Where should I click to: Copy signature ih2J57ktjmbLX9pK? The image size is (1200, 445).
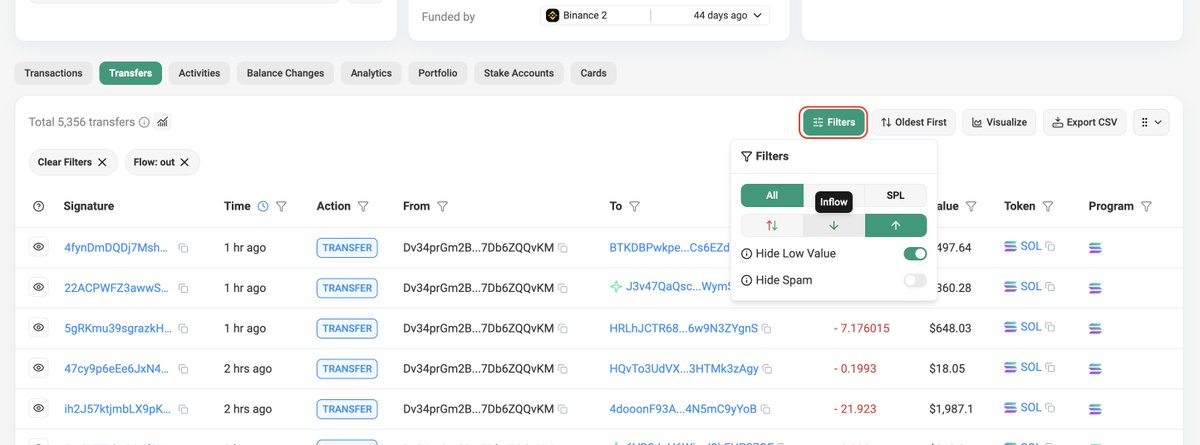tap(183, 409)
